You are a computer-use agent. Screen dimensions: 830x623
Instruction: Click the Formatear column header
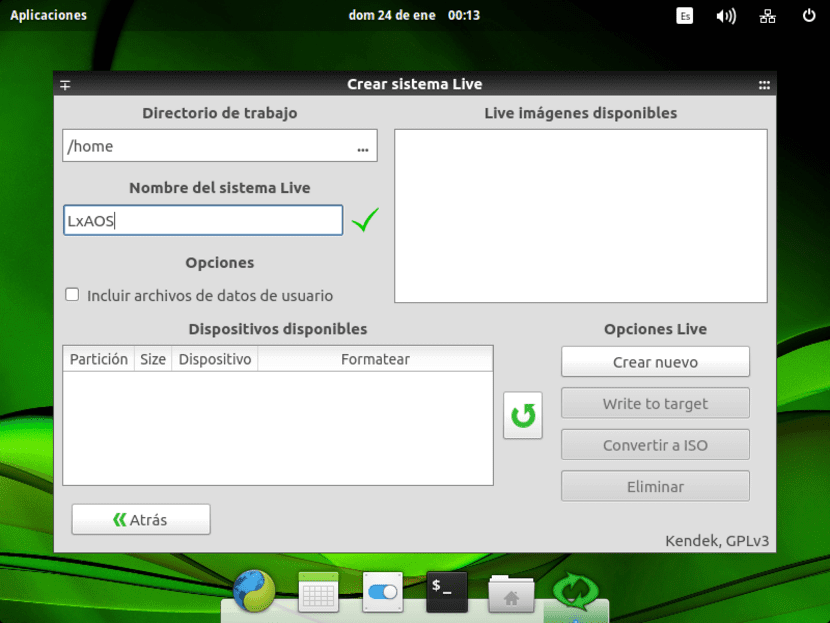(x=375, y=359)
